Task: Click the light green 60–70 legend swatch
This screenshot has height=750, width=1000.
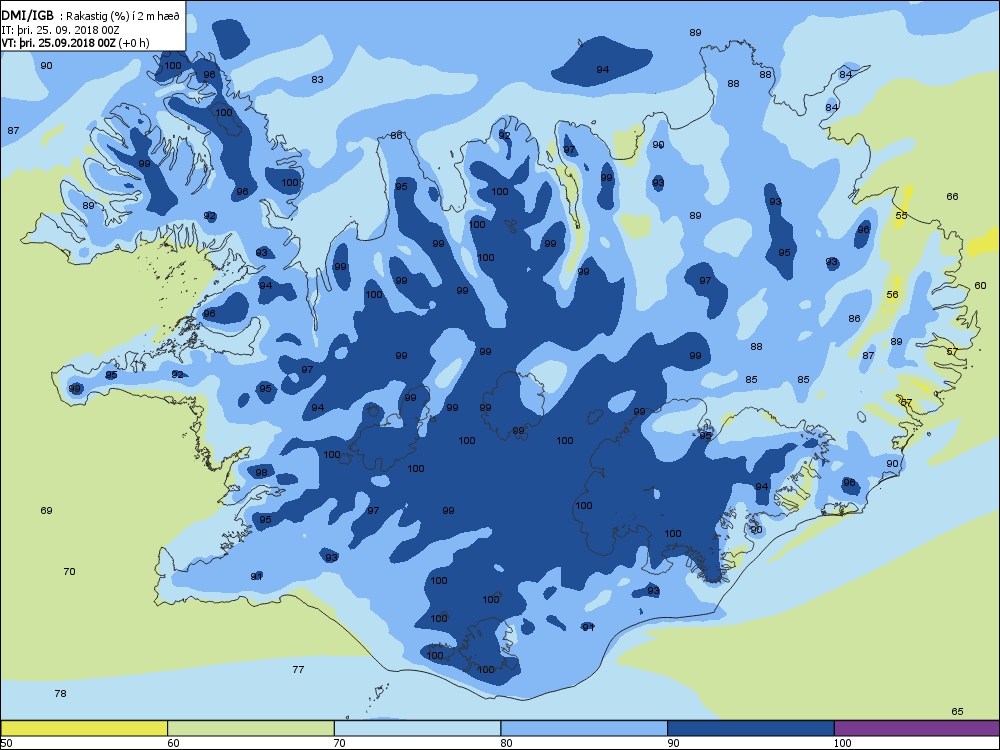Action: (x=251, y=728)
